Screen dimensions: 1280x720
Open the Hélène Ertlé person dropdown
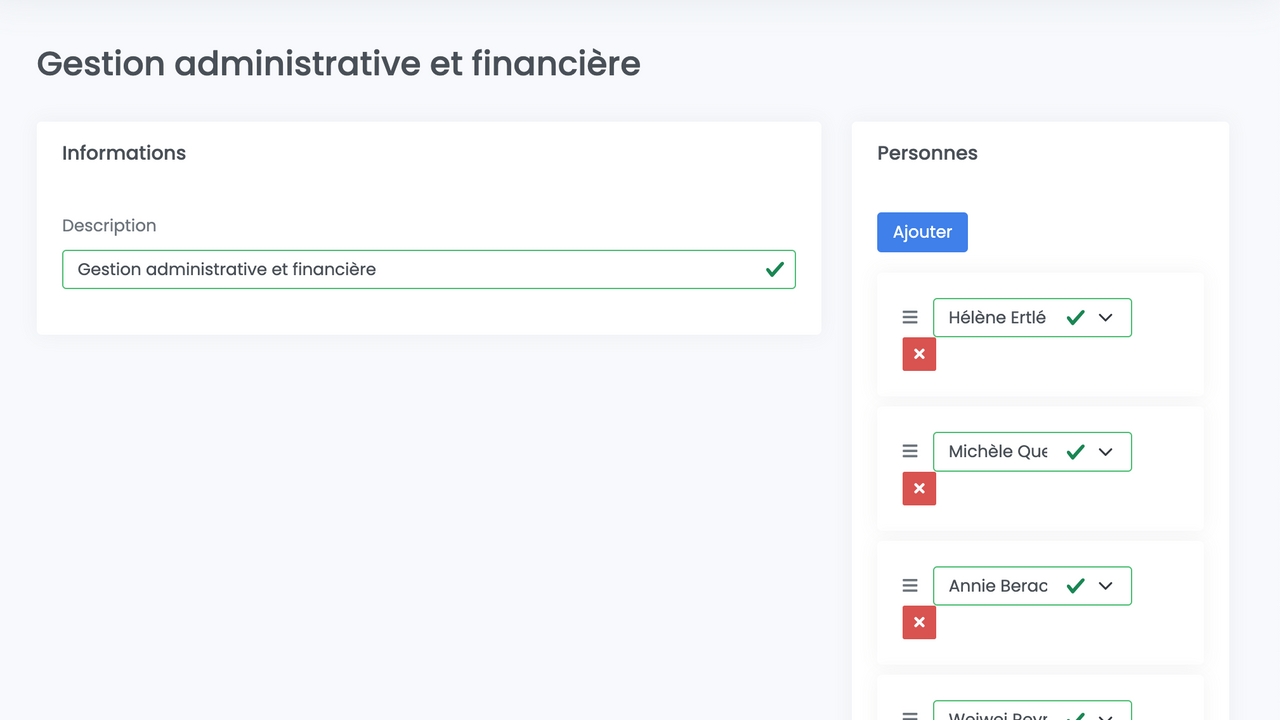[1105, 317]
